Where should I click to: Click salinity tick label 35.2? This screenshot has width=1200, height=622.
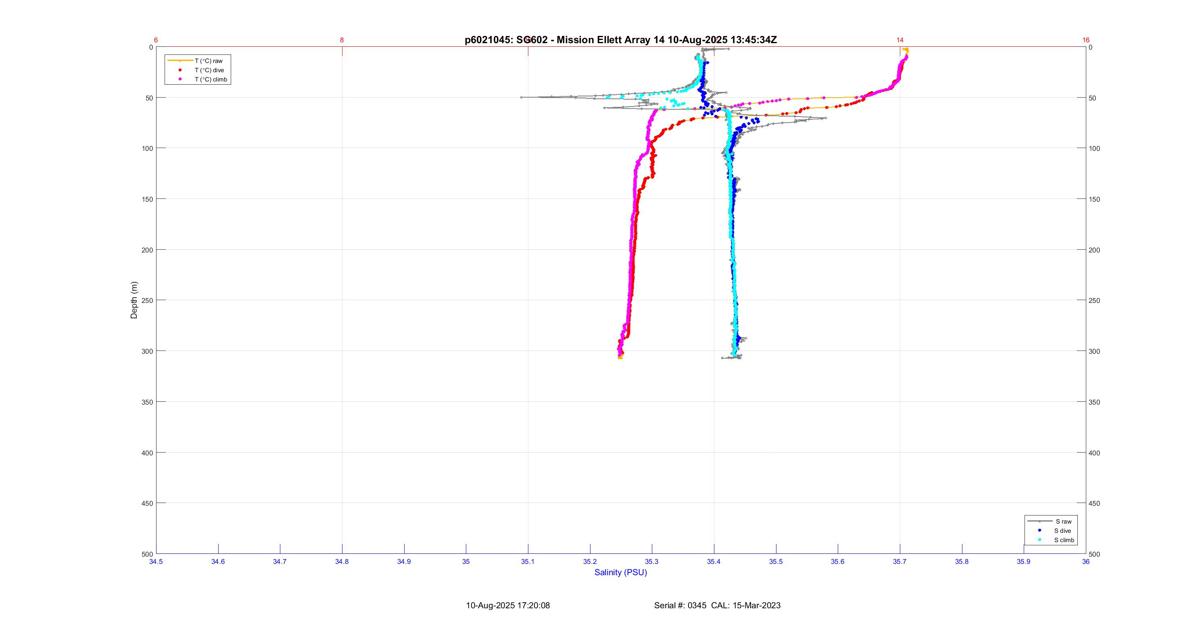(x=590, y=562)
